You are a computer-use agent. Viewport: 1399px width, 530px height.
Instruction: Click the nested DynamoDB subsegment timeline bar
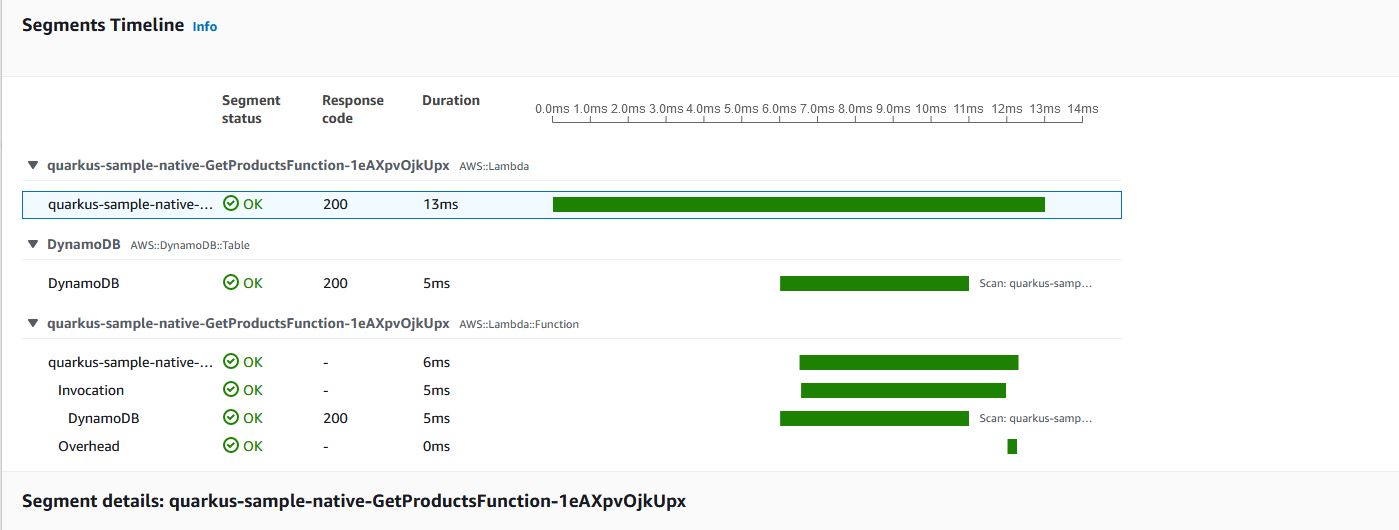click(x=874, y=418)
